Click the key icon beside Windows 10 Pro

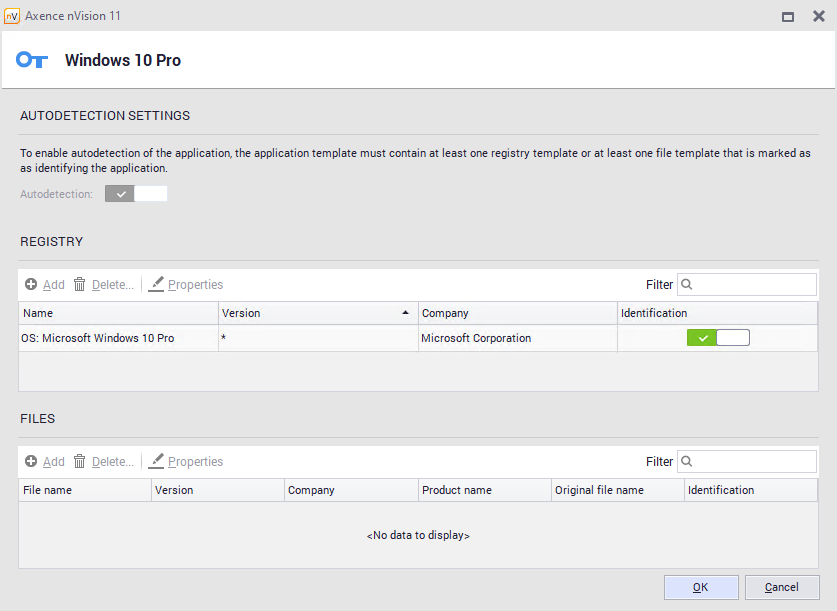[32, 60]
